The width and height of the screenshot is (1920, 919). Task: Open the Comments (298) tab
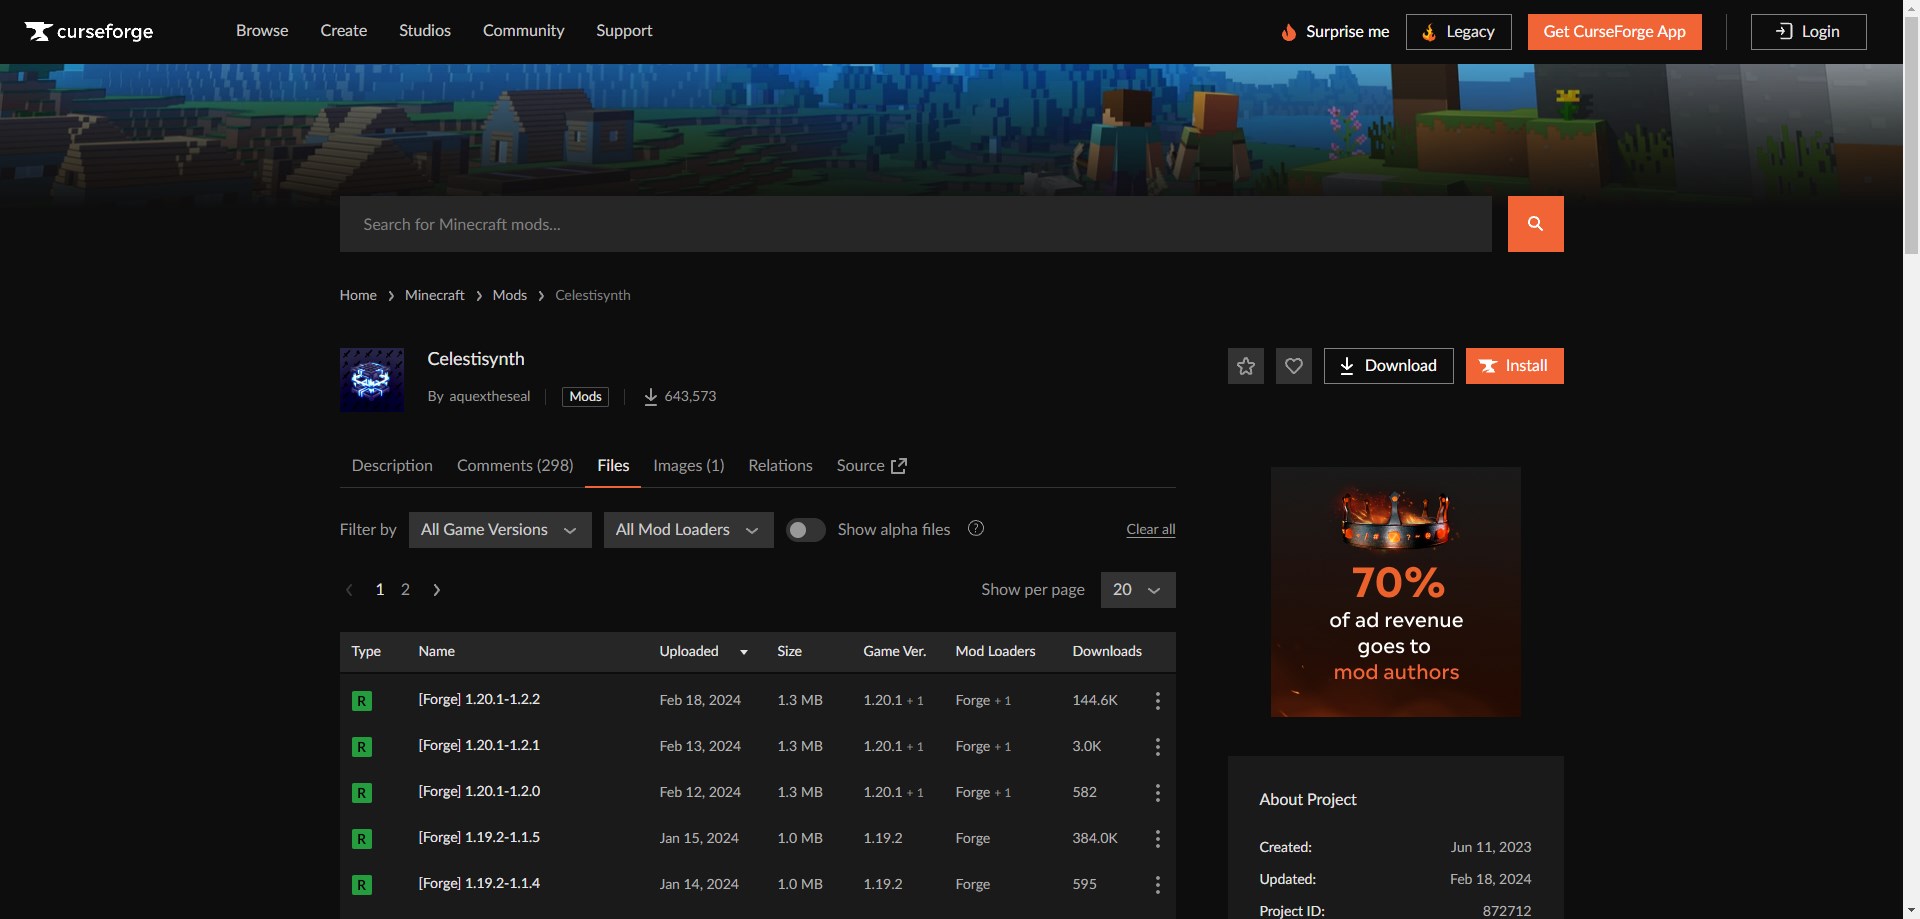point(515,466)
